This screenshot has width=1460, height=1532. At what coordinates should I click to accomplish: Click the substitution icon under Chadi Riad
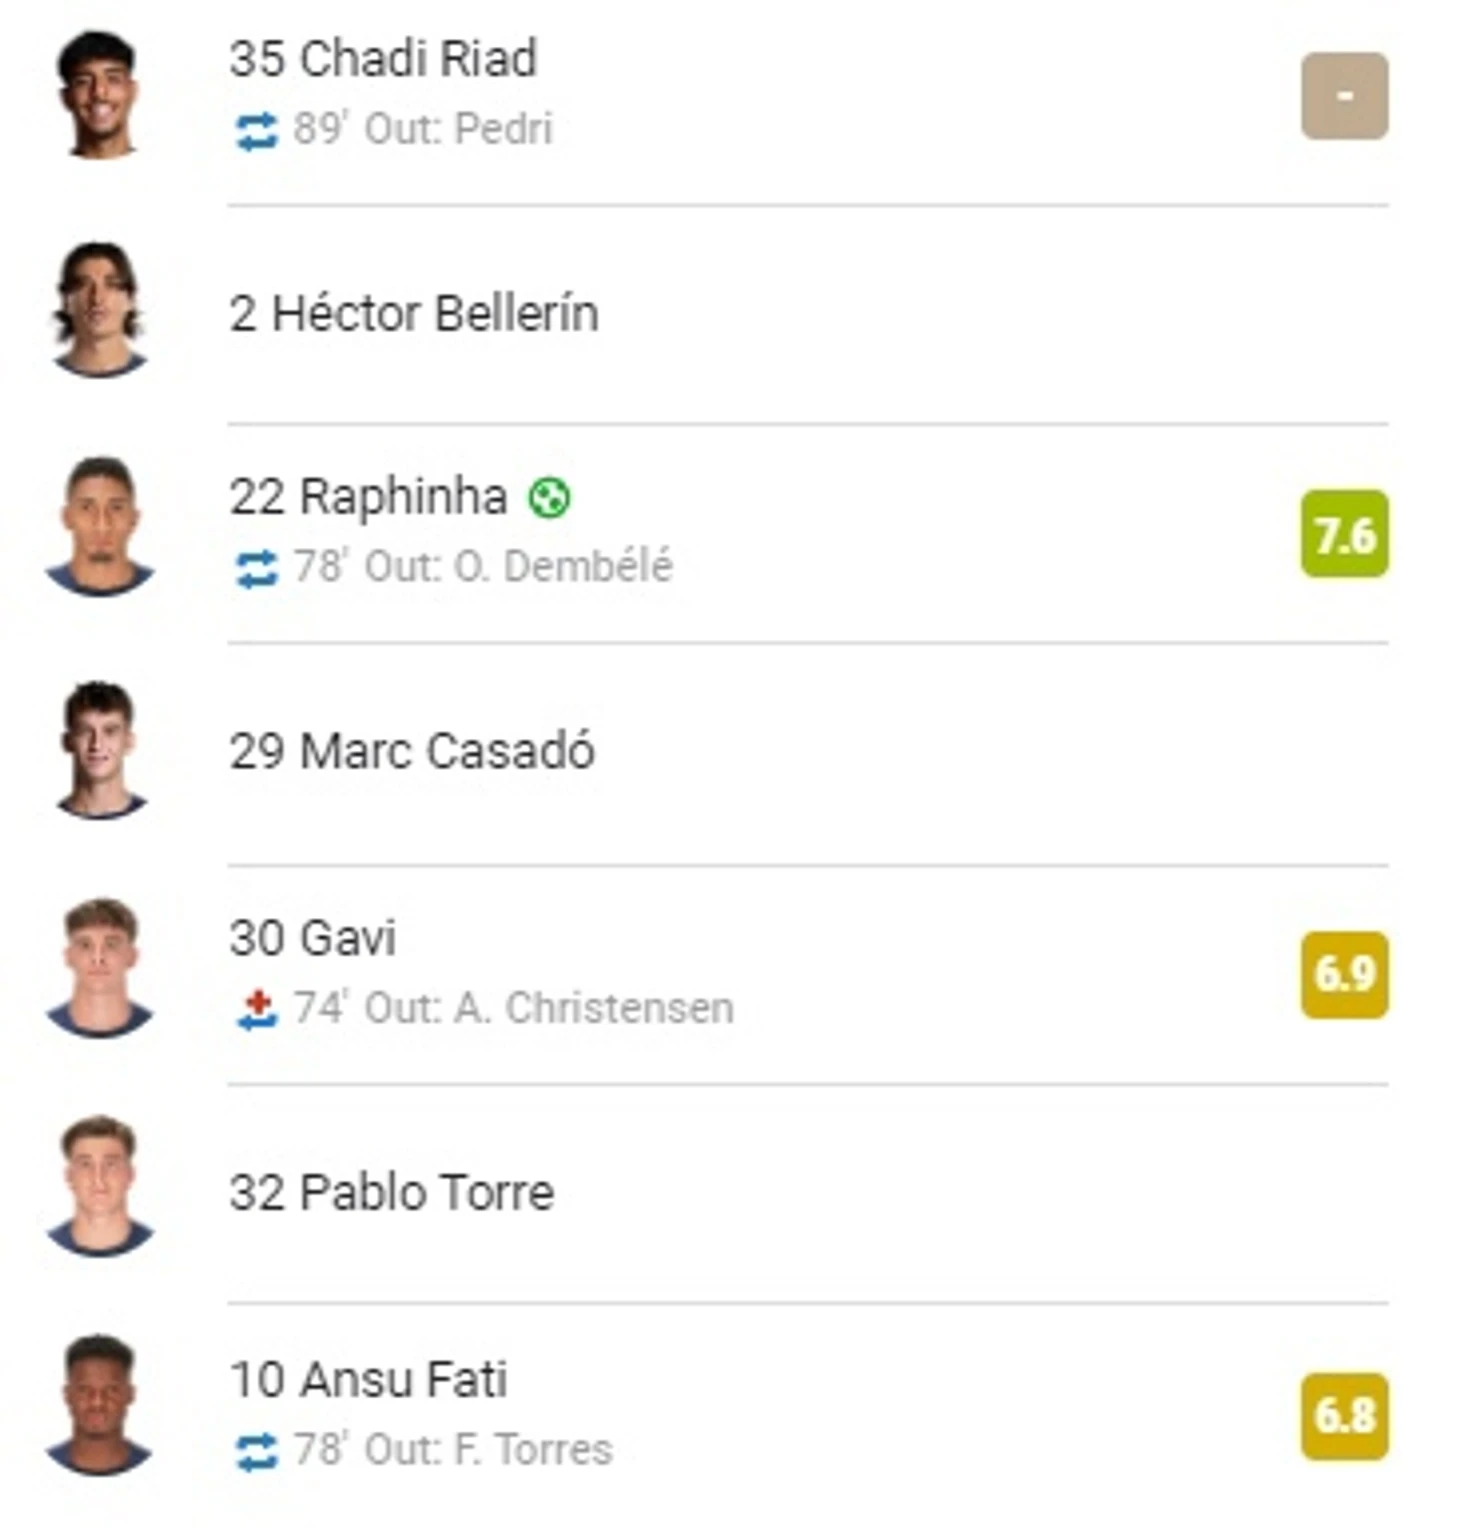pos(256,131)
